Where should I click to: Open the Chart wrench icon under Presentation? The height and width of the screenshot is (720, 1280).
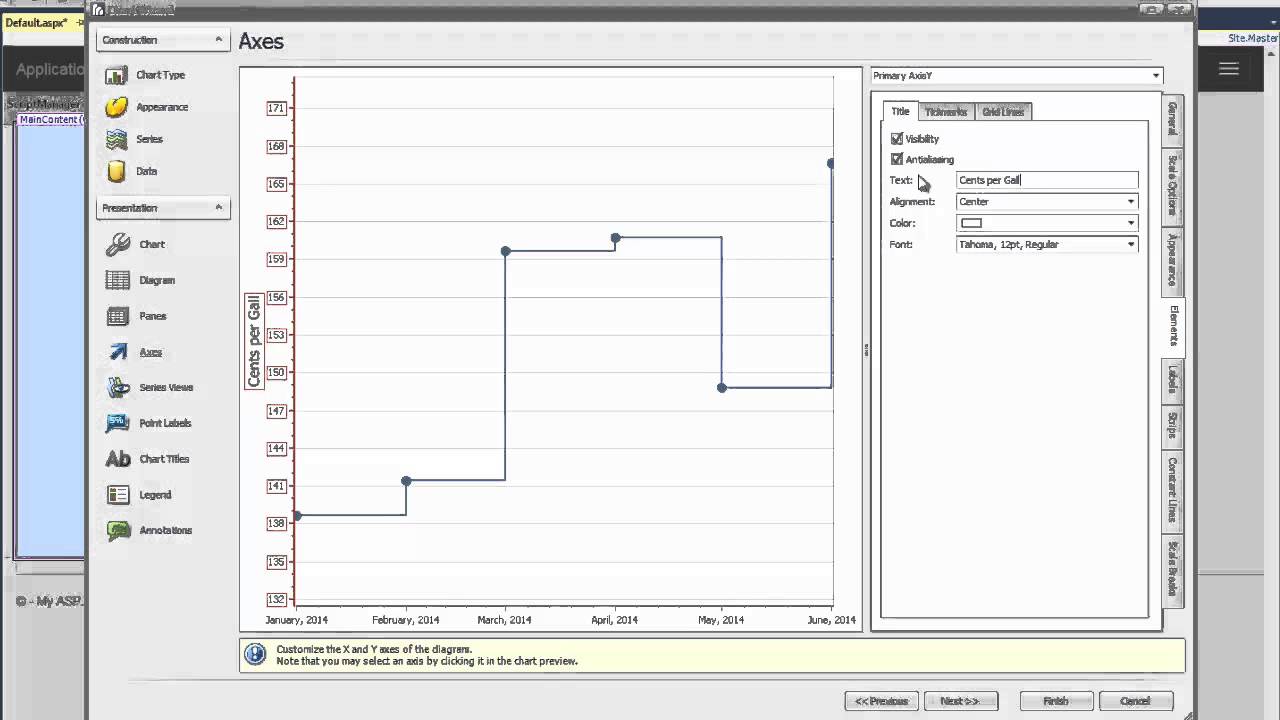click(x=118, y=244)
